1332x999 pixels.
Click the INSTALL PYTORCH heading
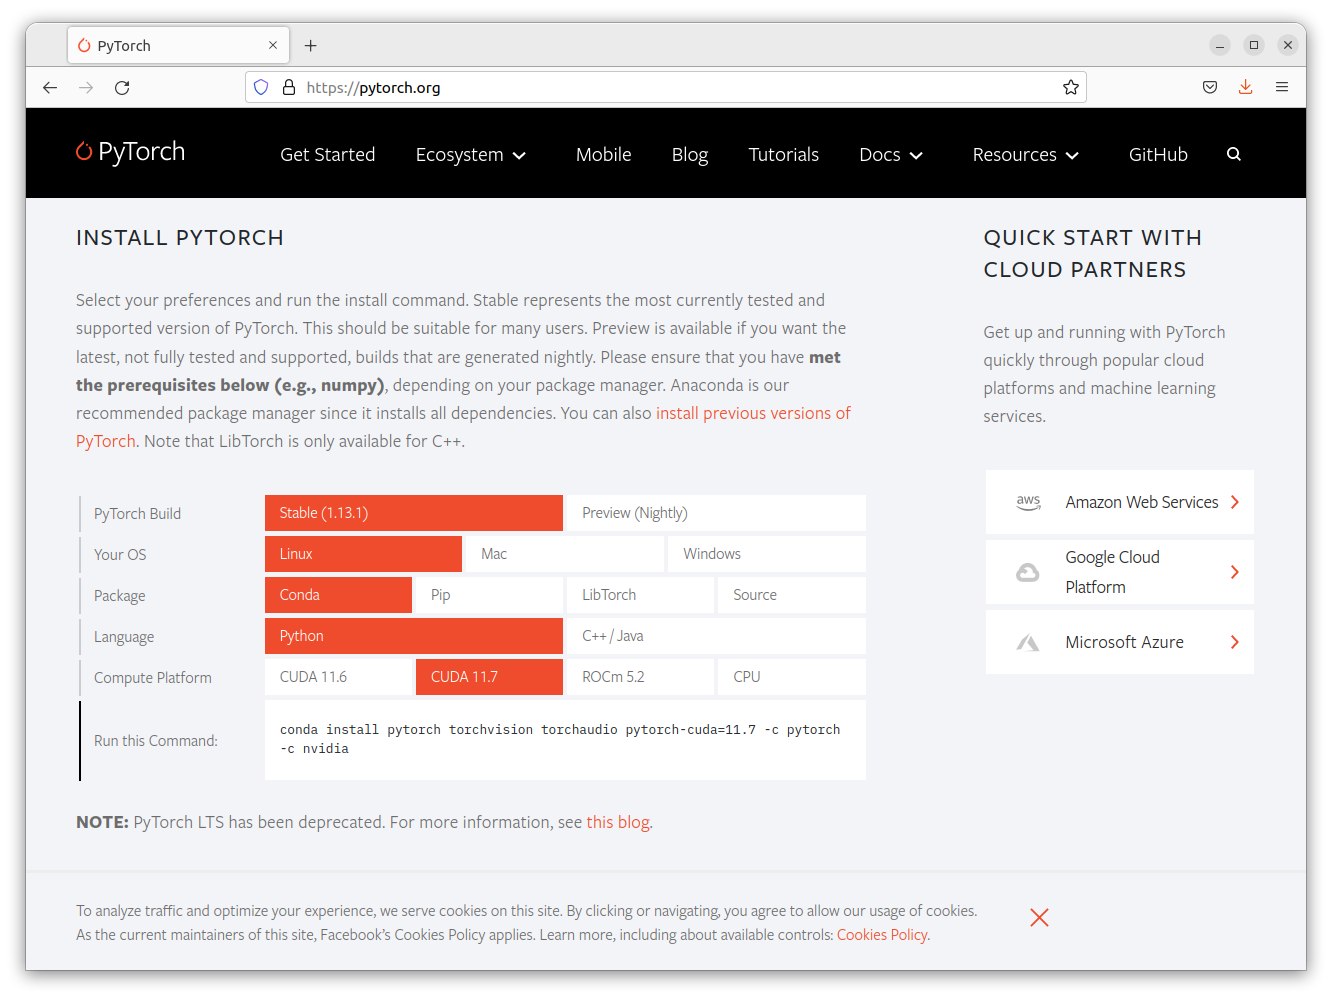point(180,238)
